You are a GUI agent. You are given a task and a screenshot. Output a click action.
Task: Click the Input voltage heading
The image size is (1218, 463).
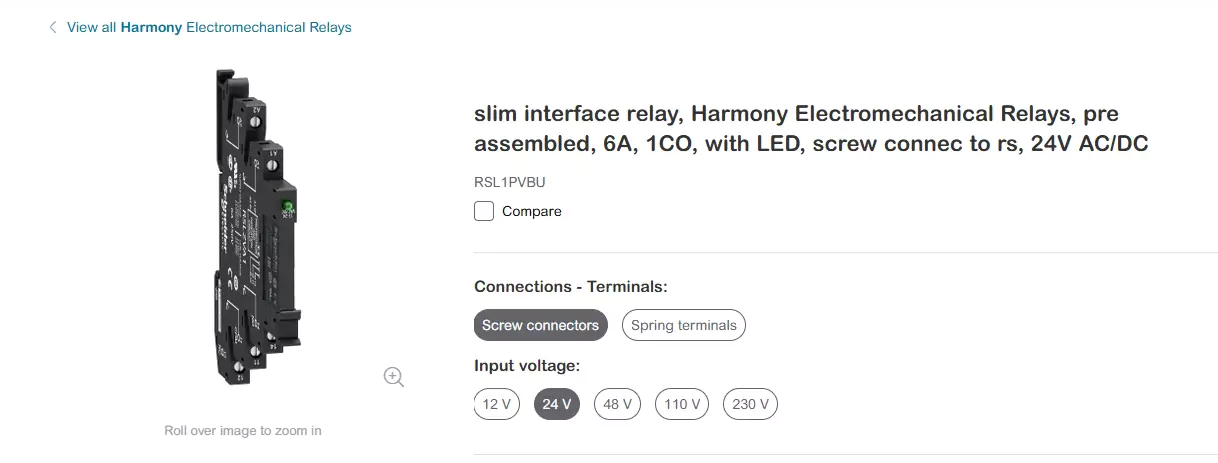point(527,366)
